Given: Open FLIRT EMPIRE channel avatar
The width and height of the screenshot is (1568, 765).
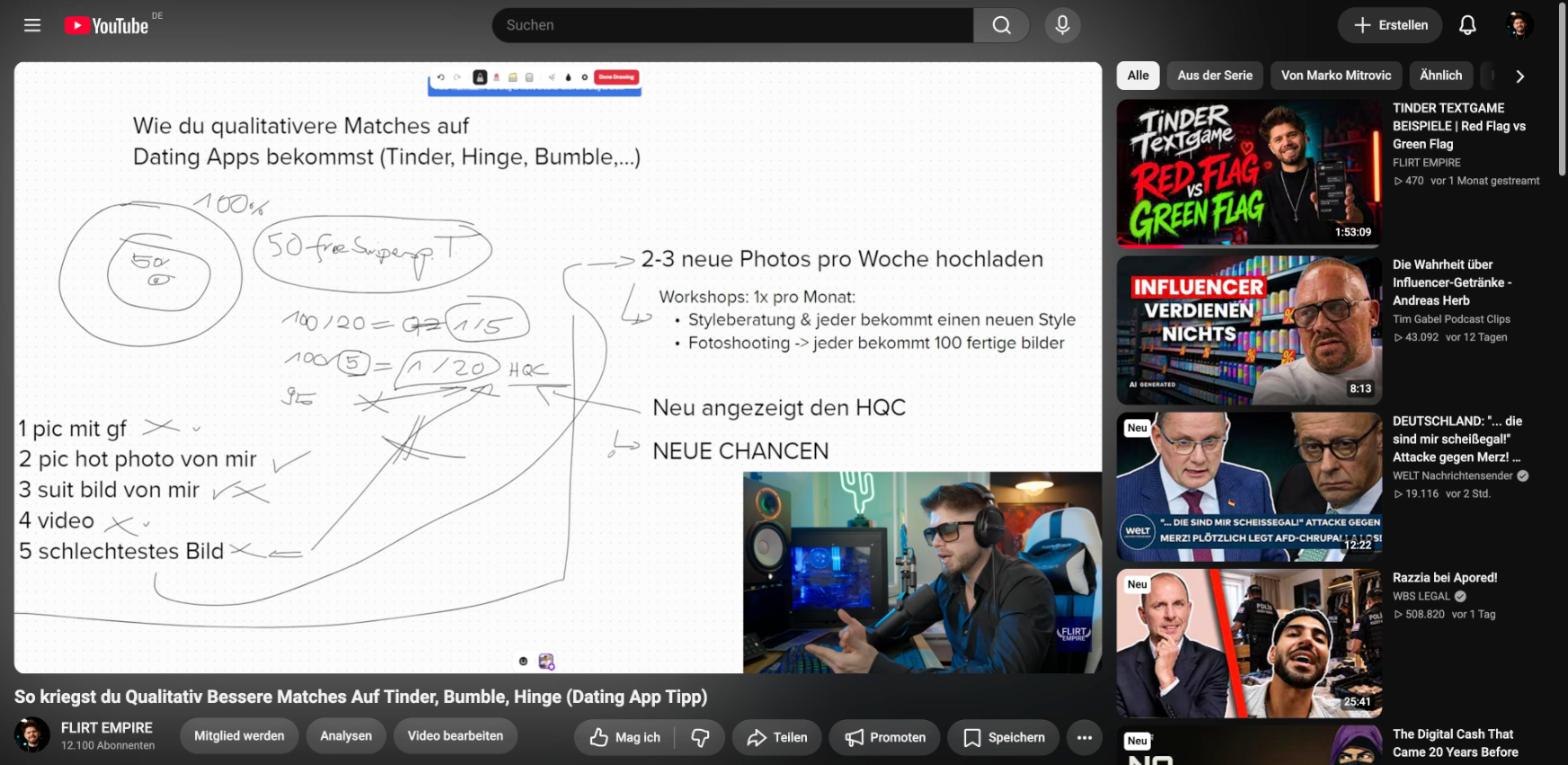Looking at the screenshot, I should [x=32, y=735].
